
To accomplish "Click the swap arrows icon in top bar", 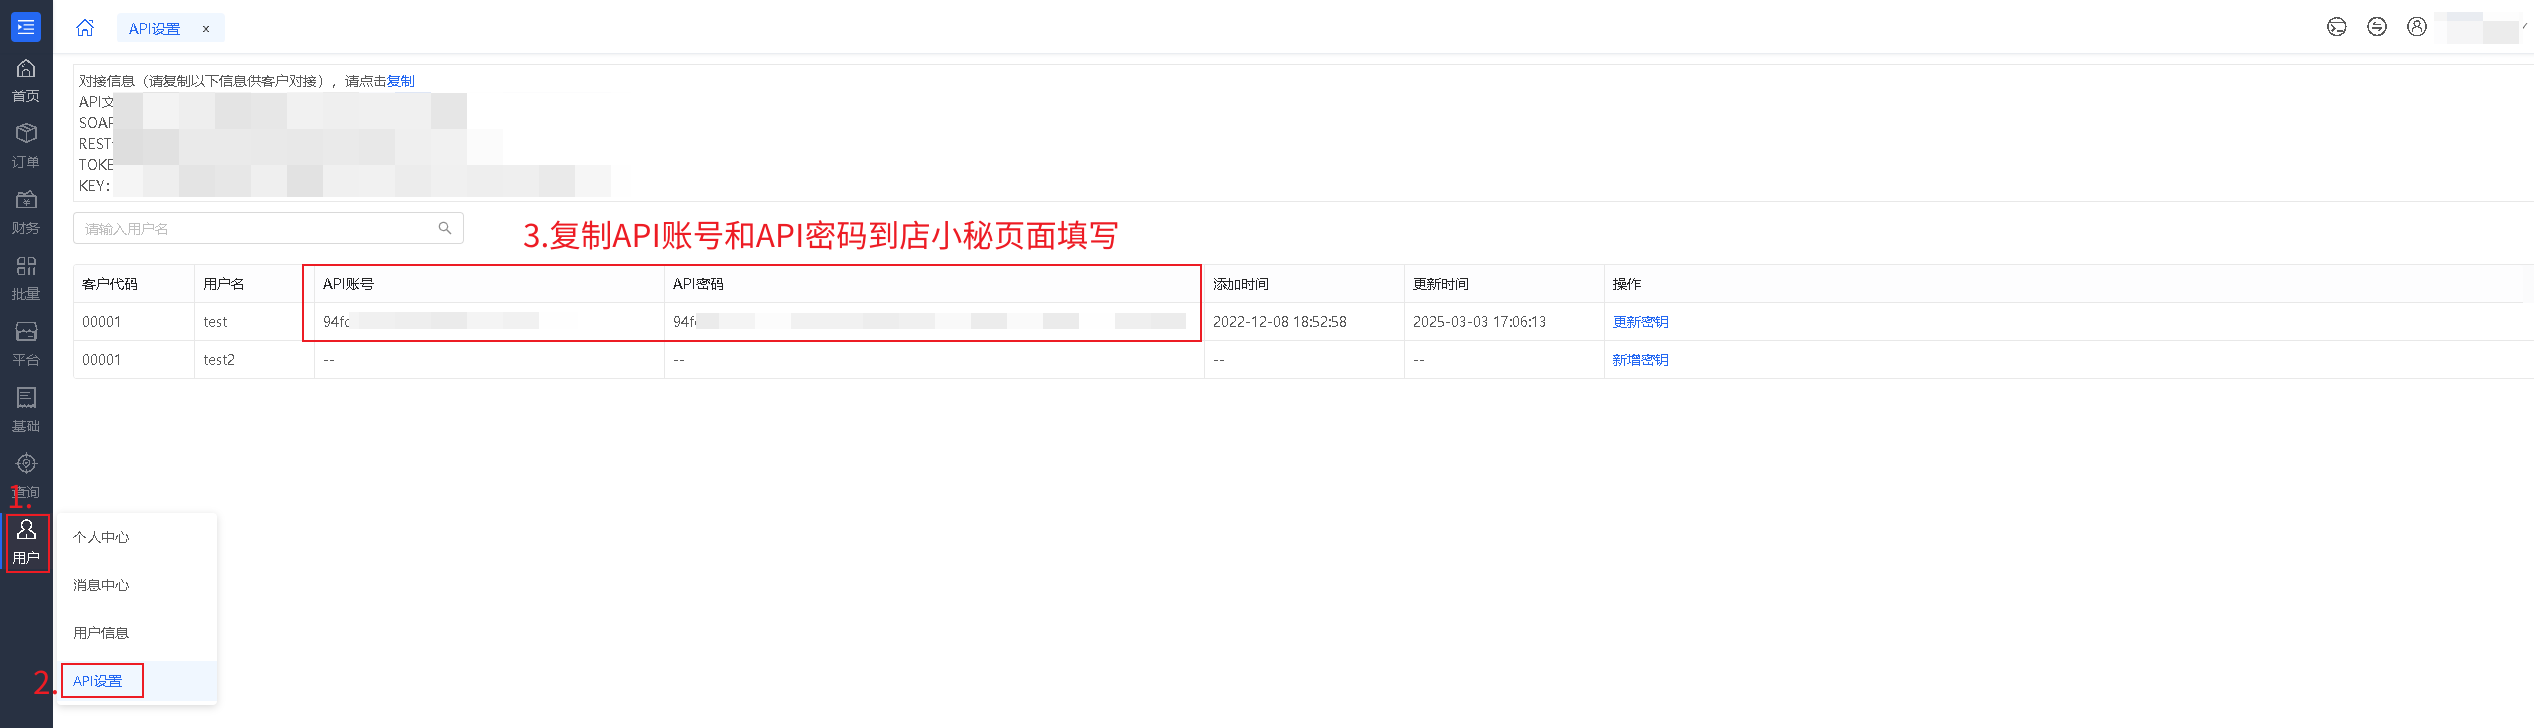I will [x=2376, y=27].
